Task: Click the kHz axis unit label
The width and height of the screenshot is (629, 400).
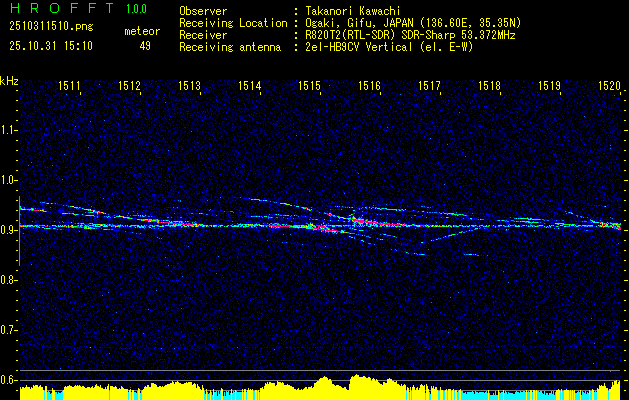Action: [x=9, y=81]
